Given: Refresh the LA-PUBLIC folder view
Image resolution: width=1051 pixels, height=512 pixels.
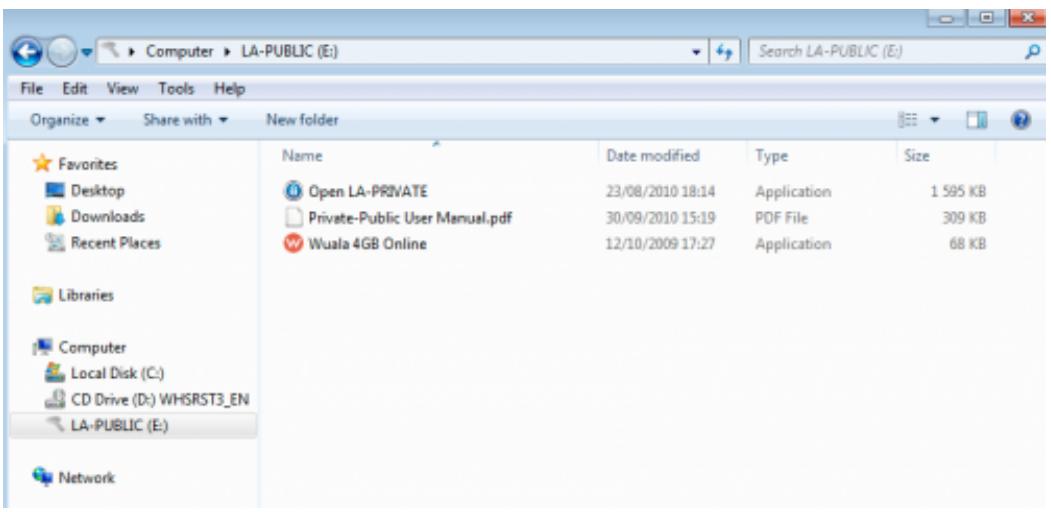Looking at the screenshot, I should click(725, 52).
